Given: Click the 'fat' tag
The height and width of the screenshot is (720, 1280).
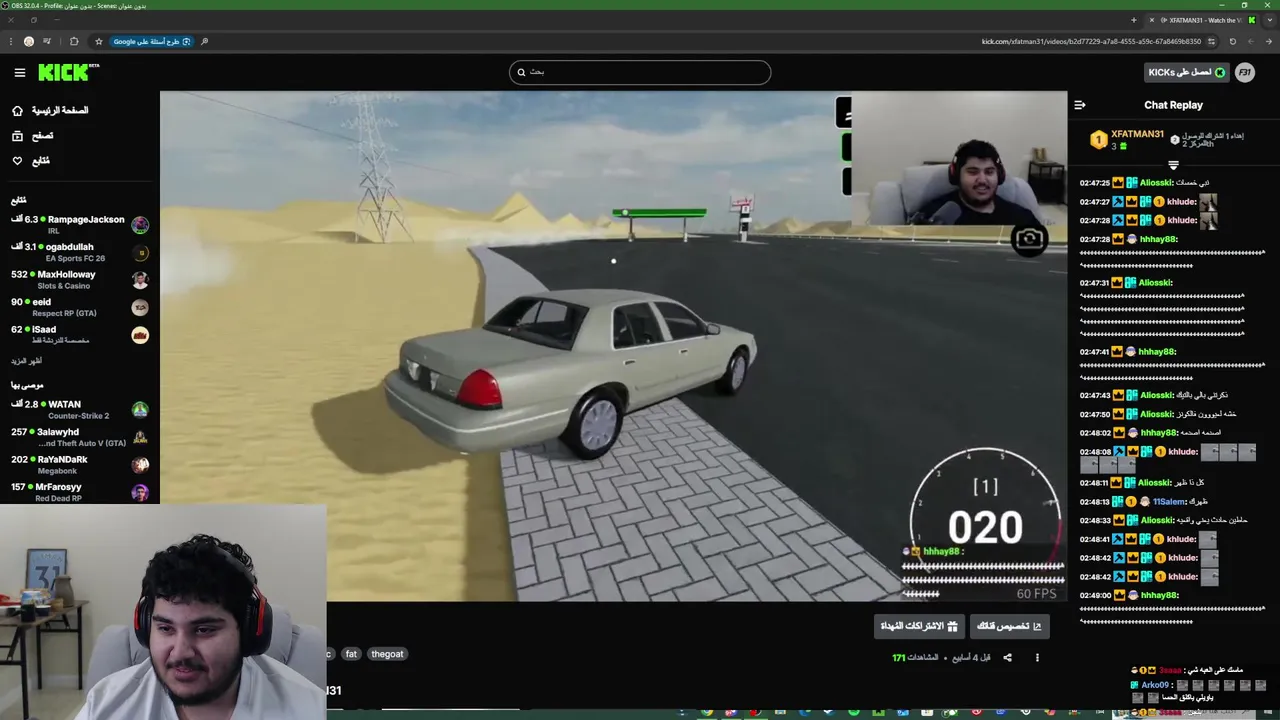Looking at the screenshot, I should (x=351, y=654).
